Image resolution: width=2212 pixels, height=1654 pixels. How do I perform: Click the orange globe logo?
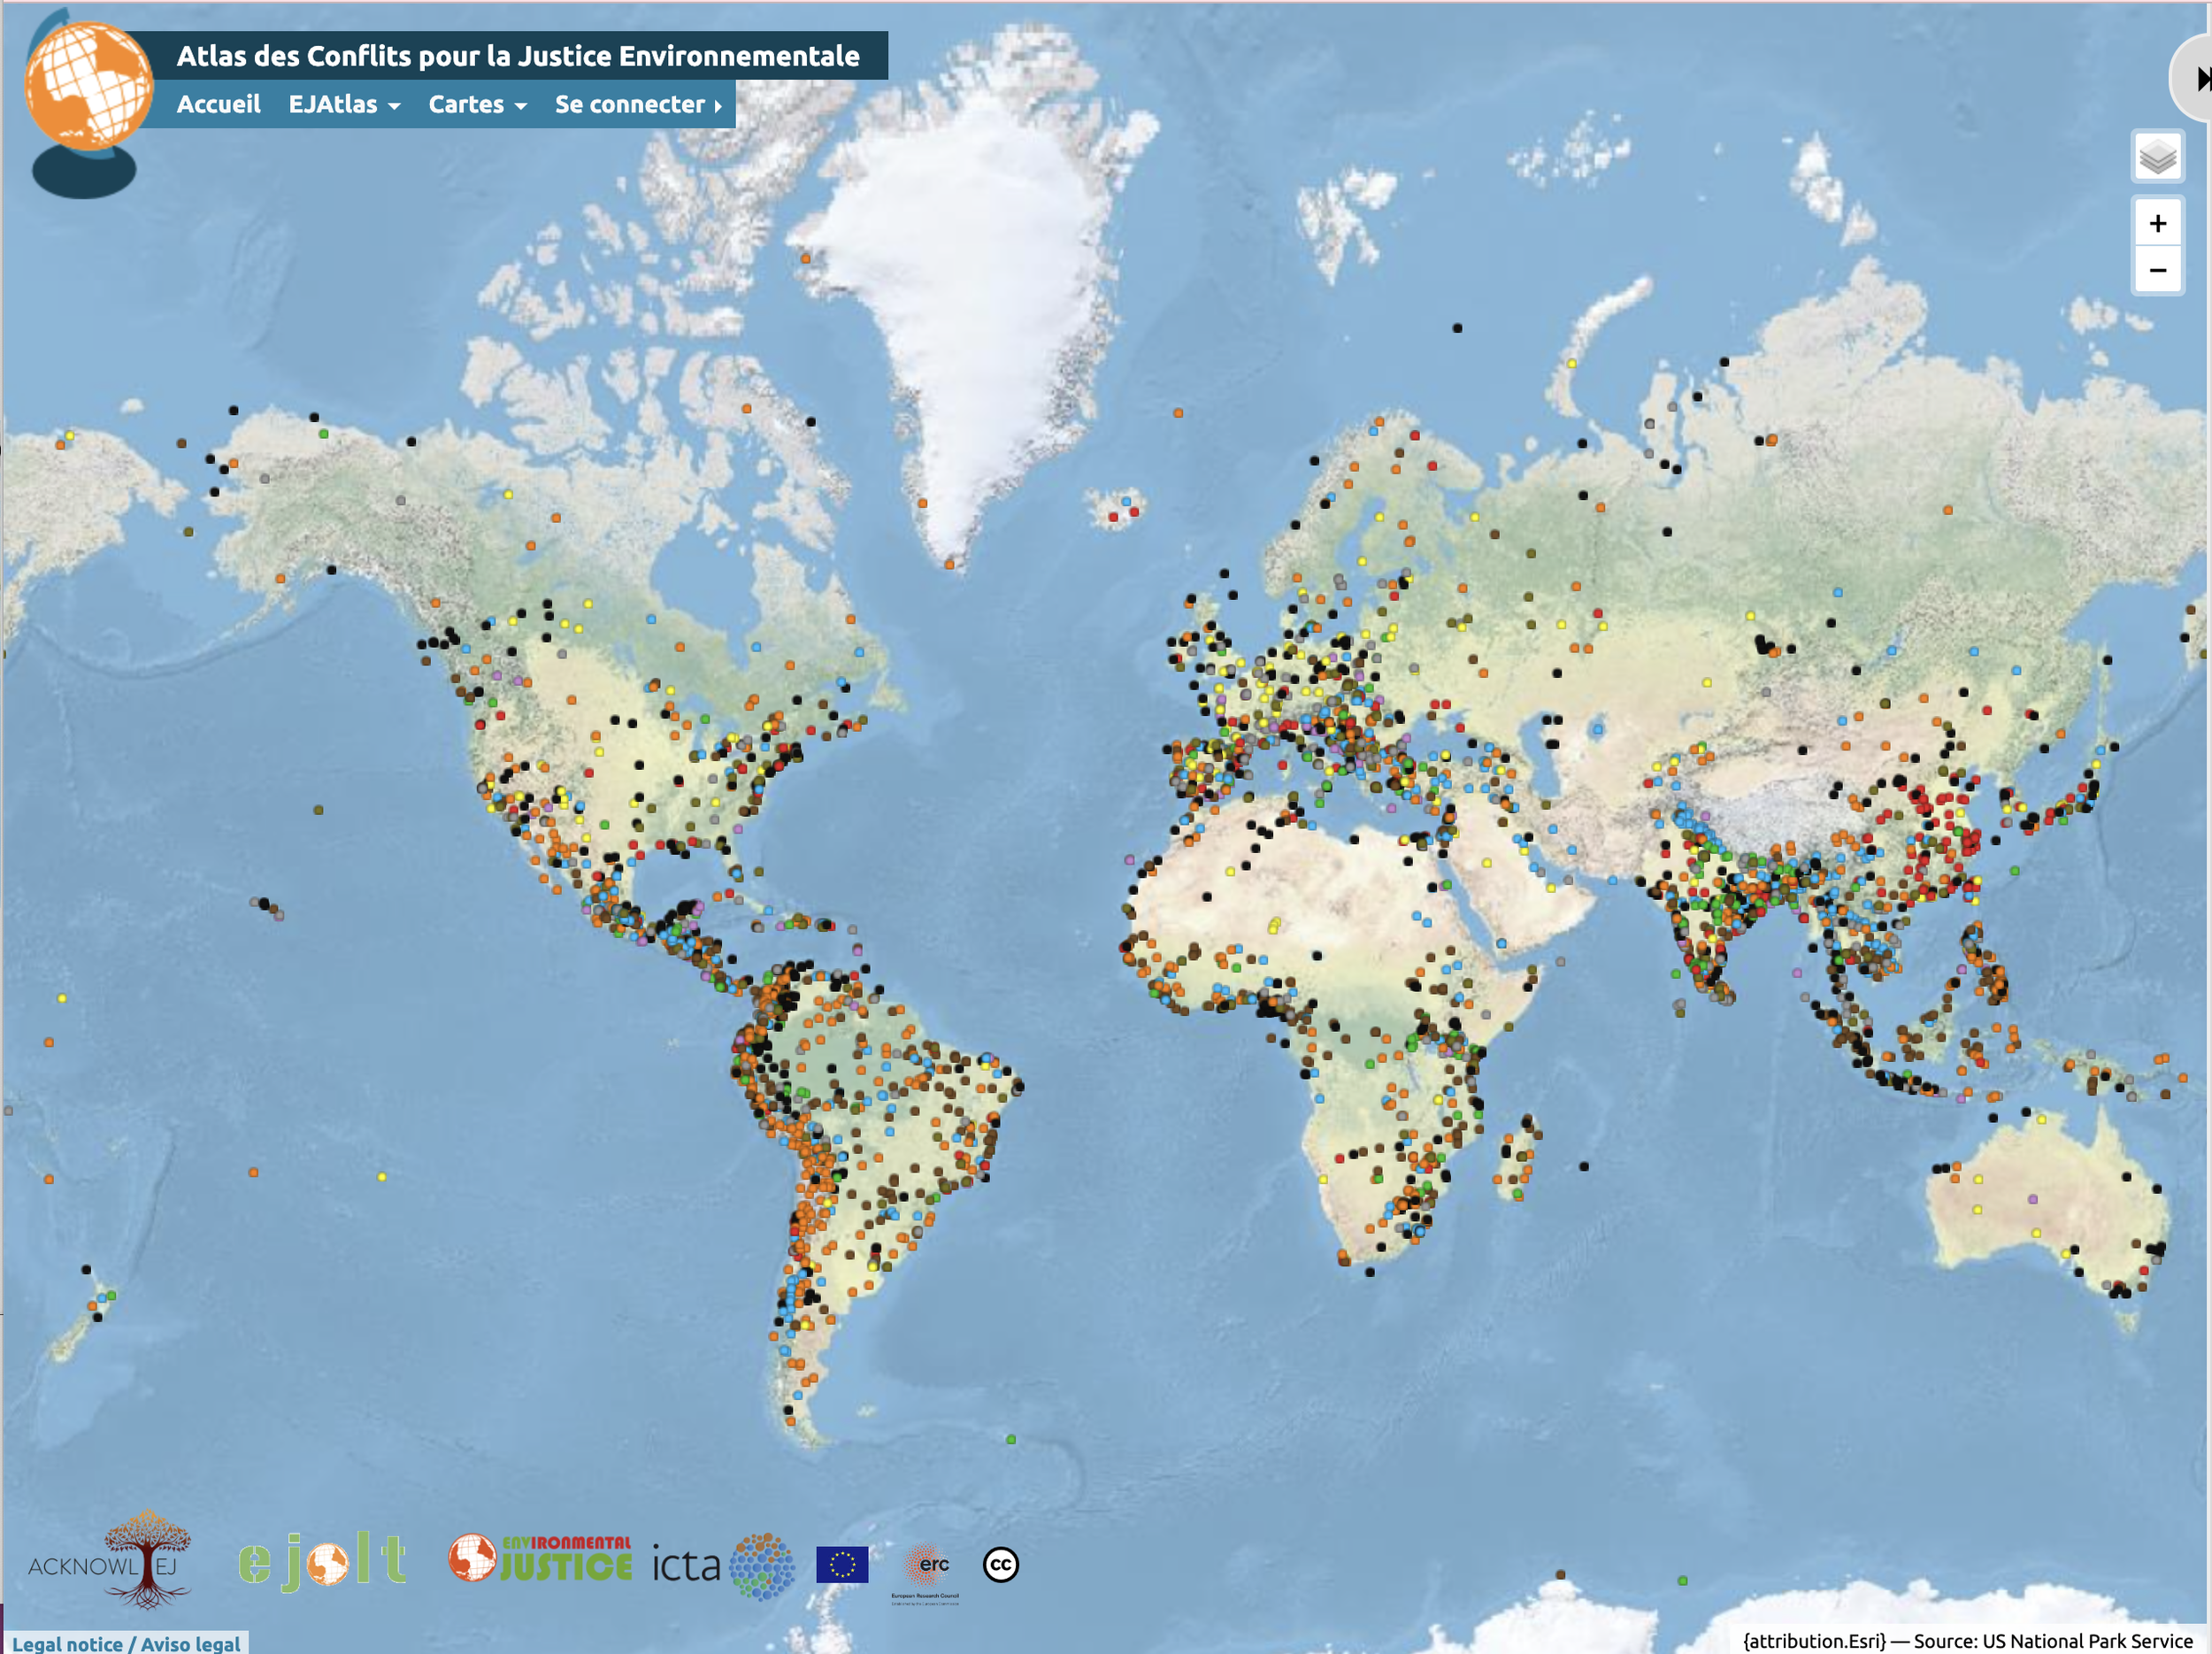(x=88, y=87)
